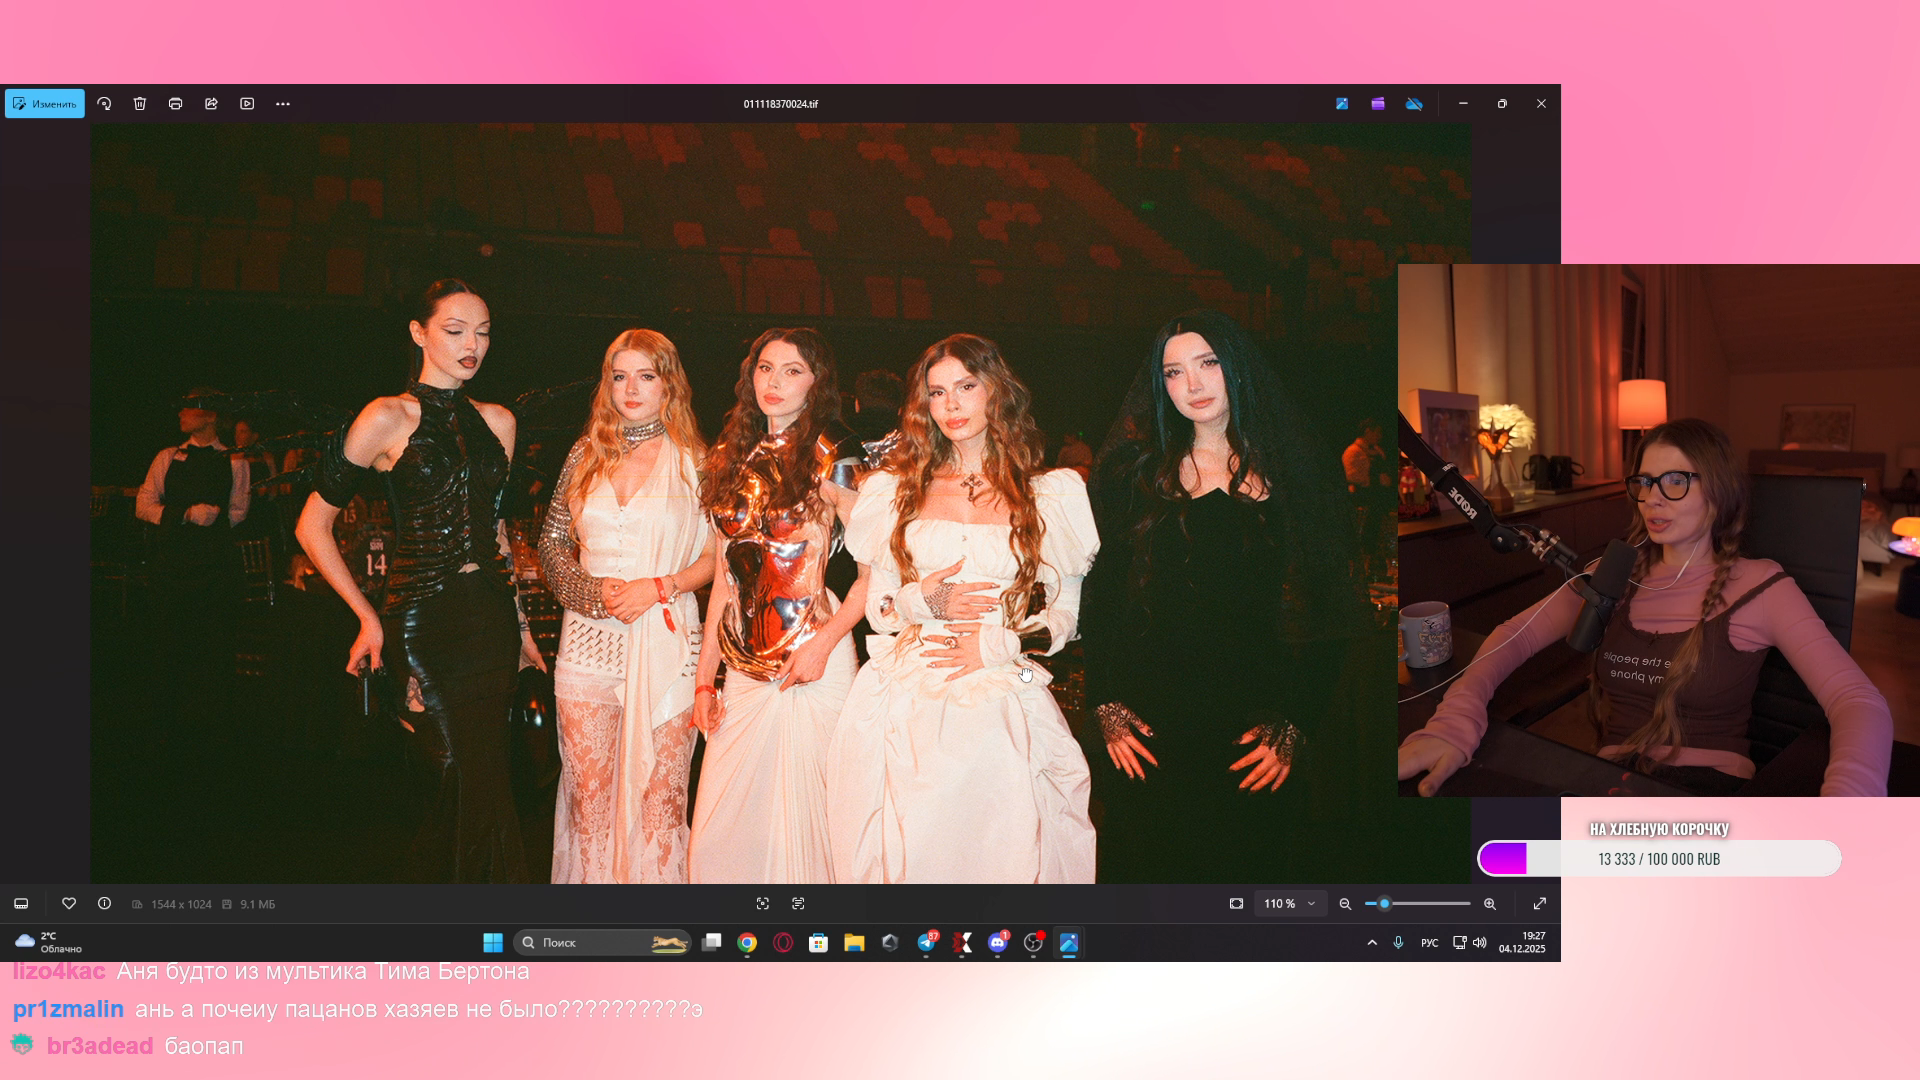This screenshot has height=1080, width=1920.
Task: Share the photo with share icon
Action: [x=211, y=104]
